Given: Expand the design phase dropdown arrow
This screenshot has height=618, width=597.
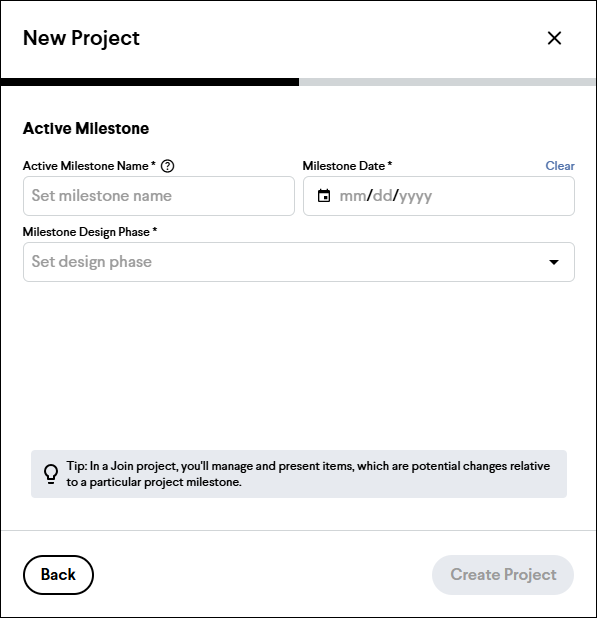Looking at the screenshot, I should pyautogui.click(x=554, y=262).
